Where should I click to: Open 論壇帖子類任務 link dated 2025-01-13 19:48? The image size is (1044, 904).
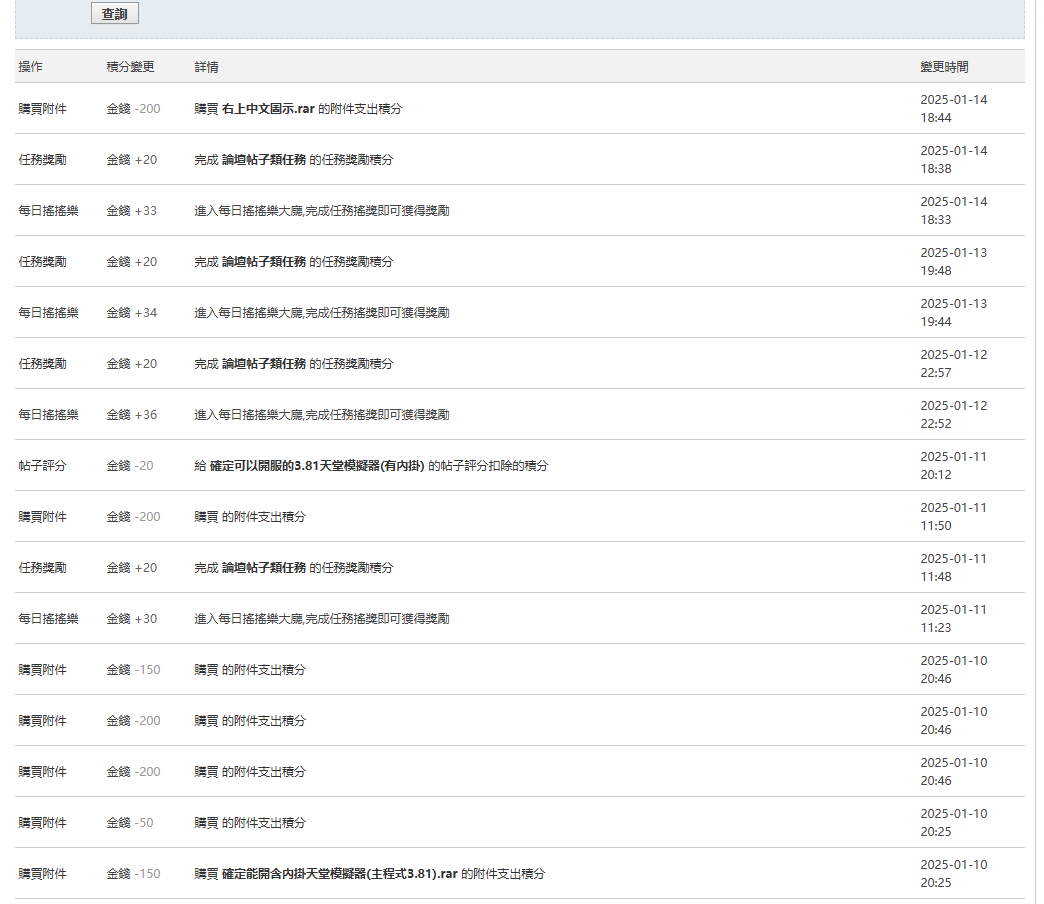(264, 262)
